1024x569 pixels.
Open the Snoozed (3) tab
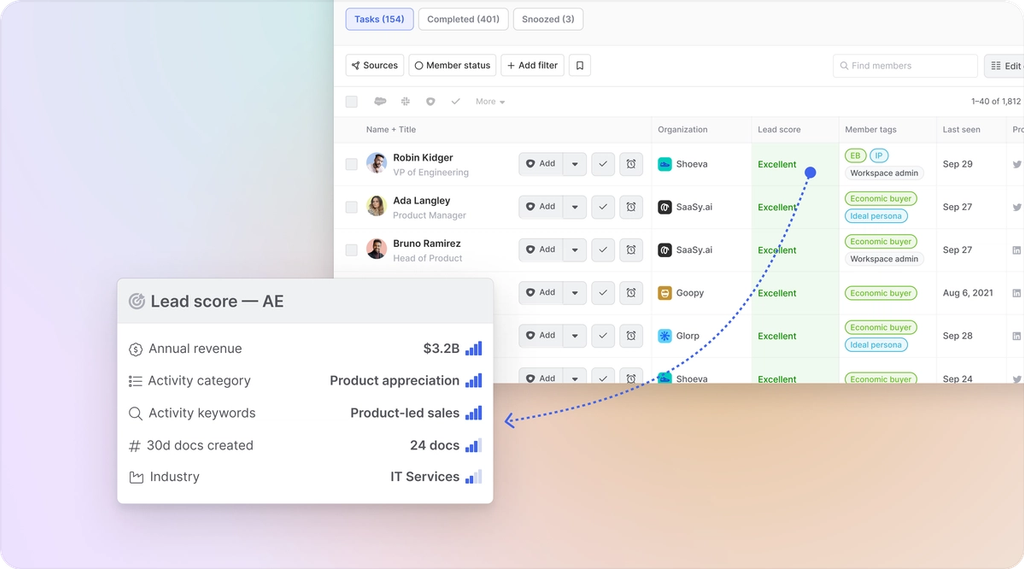coord(548,19)
